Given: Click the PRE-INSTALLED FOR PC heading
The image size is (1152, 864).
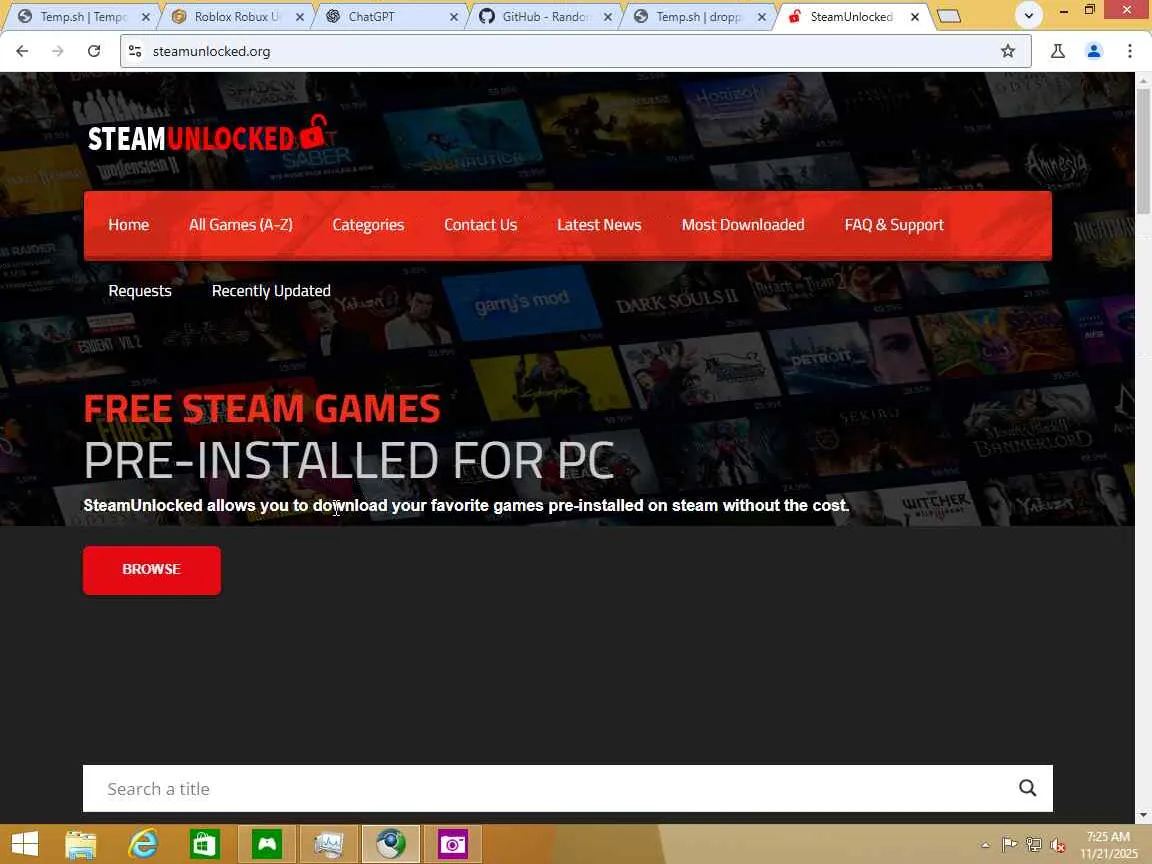Looking at the screenshot, I should point(348,461).
